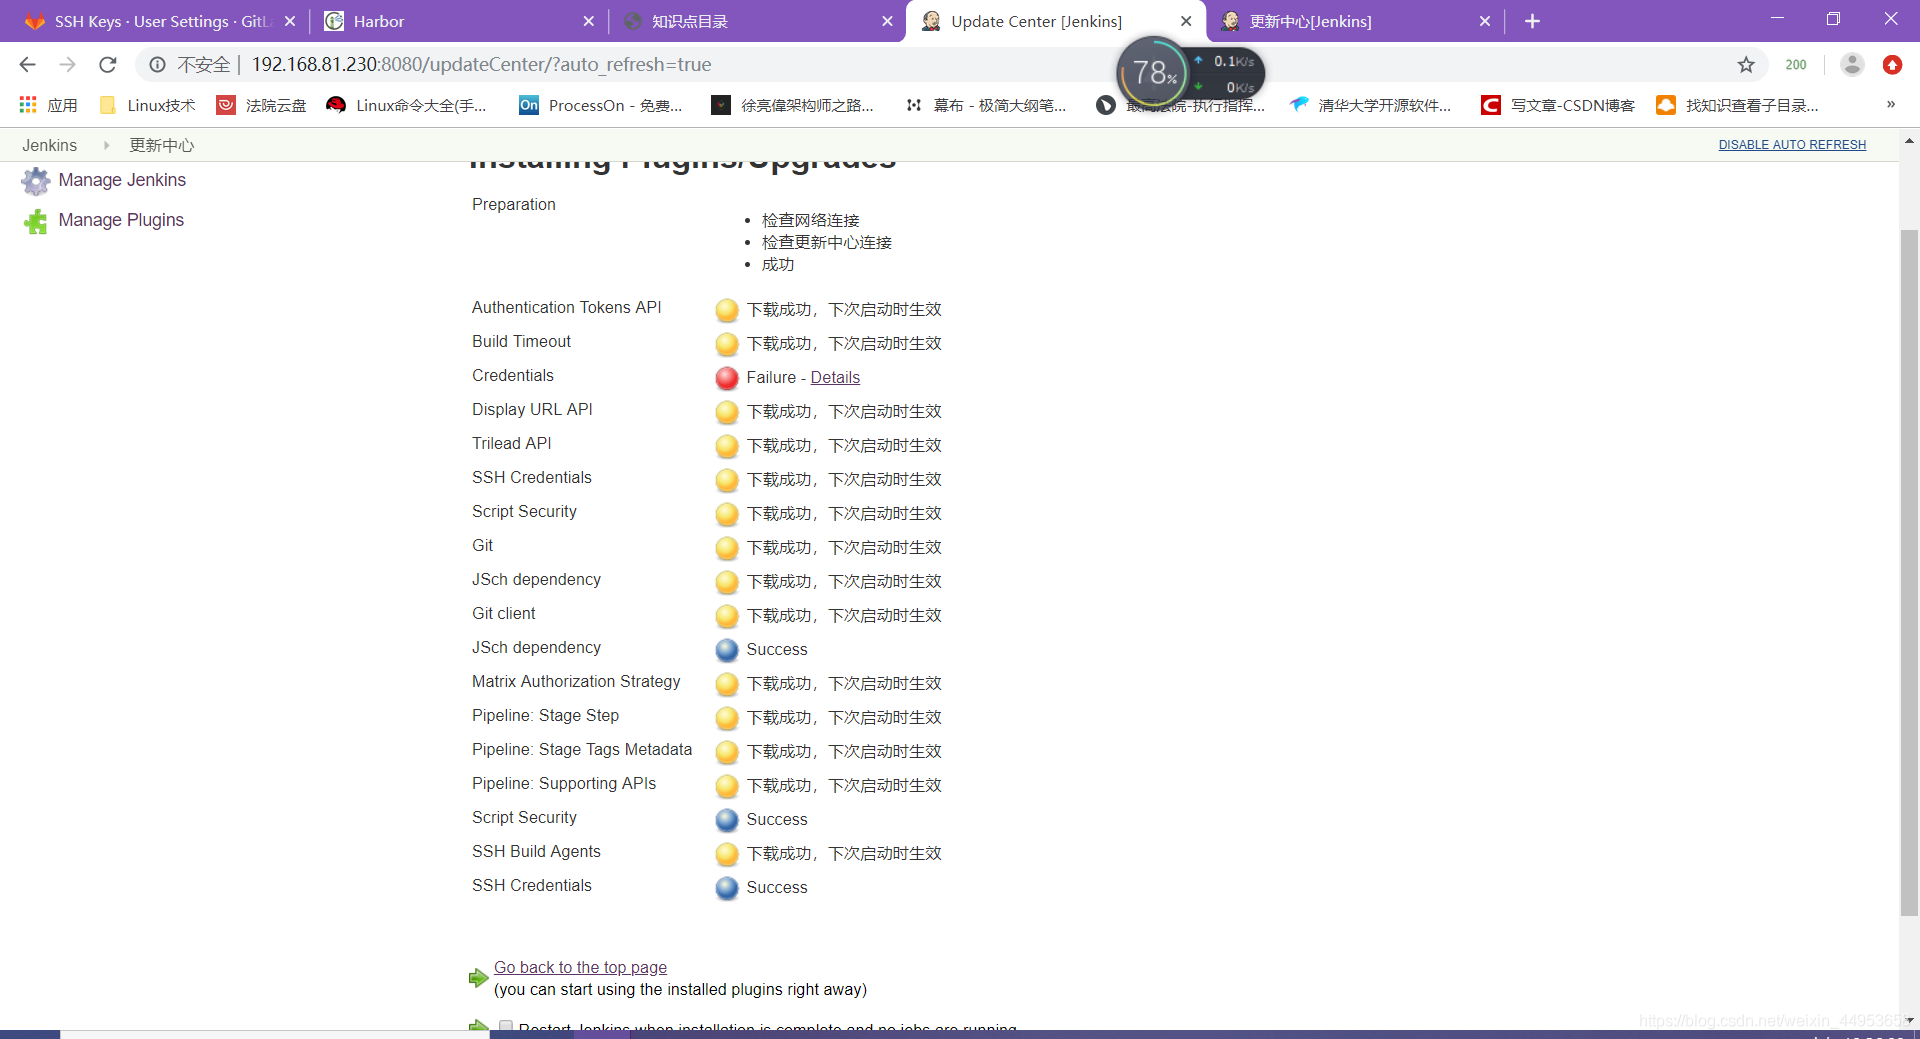Click the Manage Jenkins gear icon
This screenshot has width=1920, height=1039.
pyautogui.click(x=36, y=181)
